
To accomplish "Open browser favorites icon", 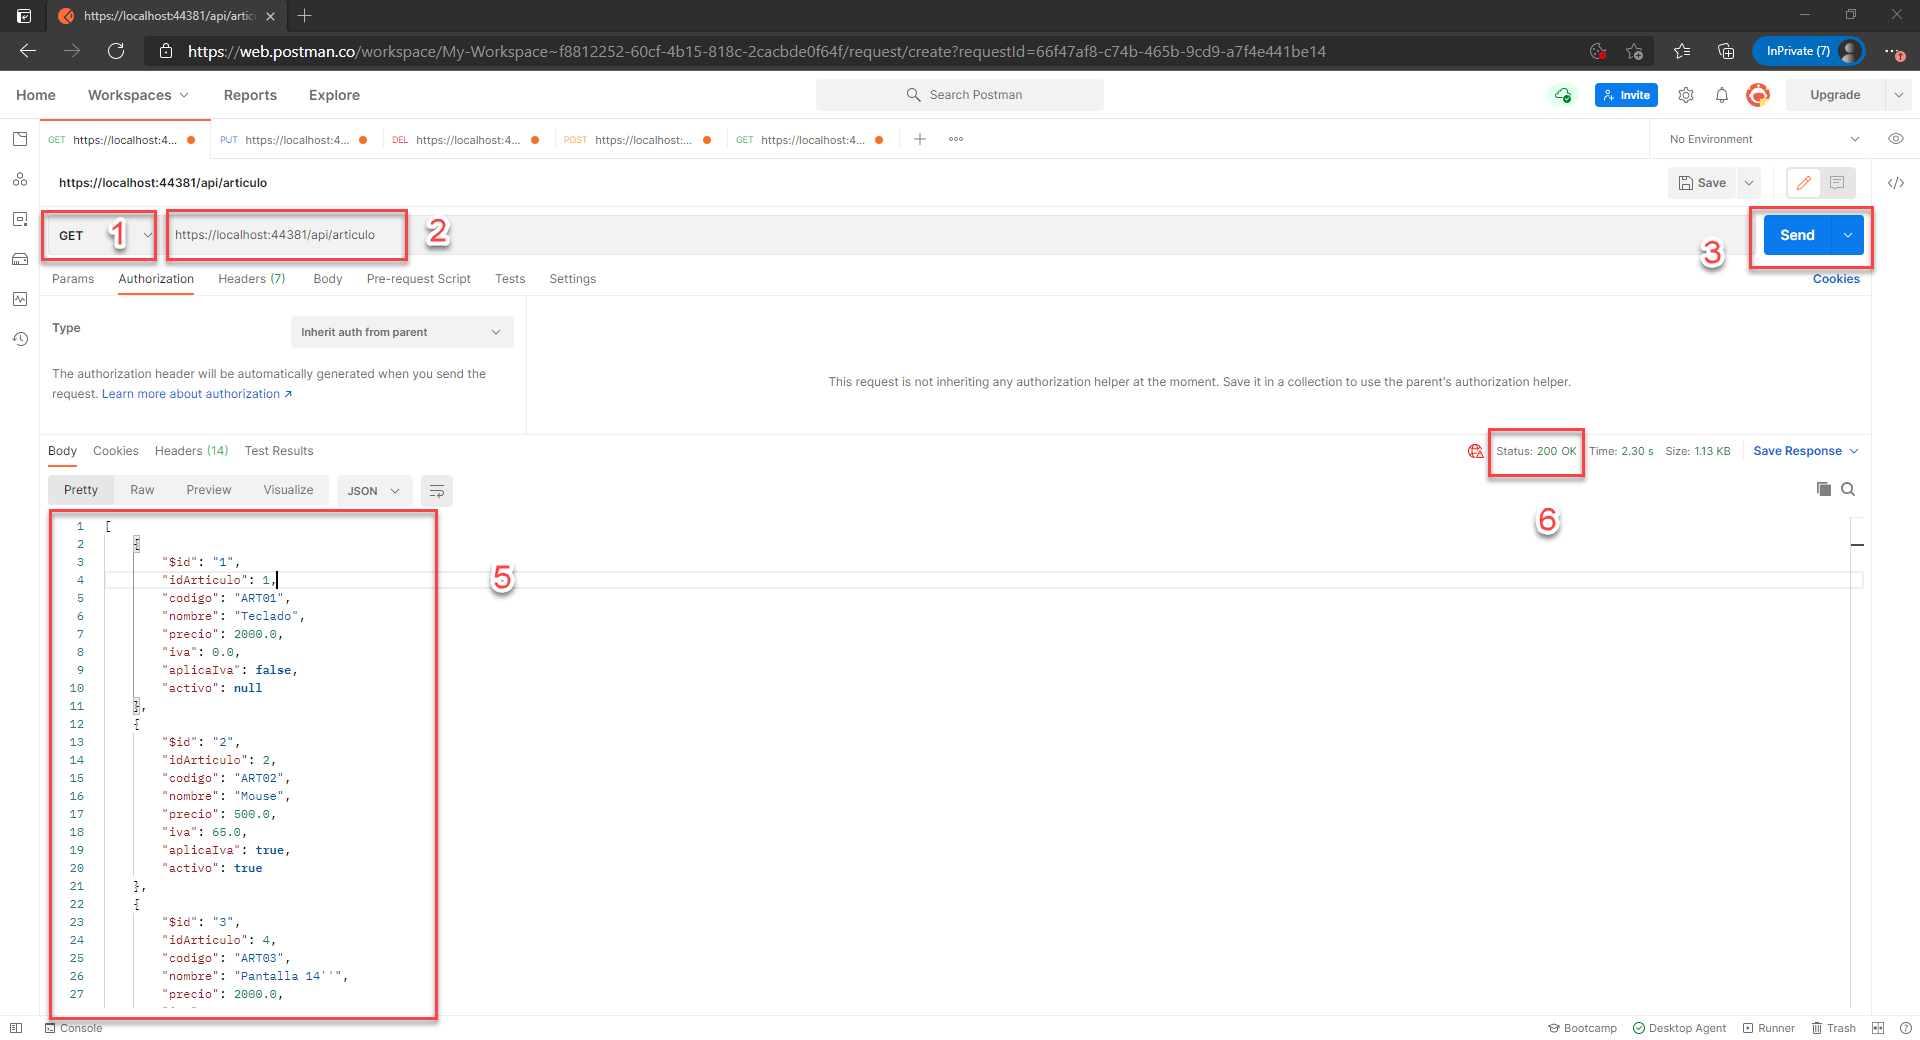I will click(x=1682, y=51).
